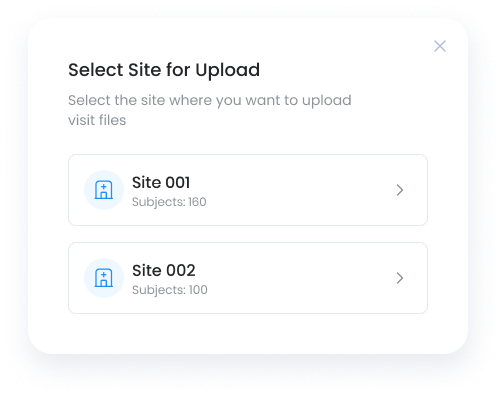Select the Site 002 name label
The width and height of the screenshot is (500, 396).
pos(164,270)
